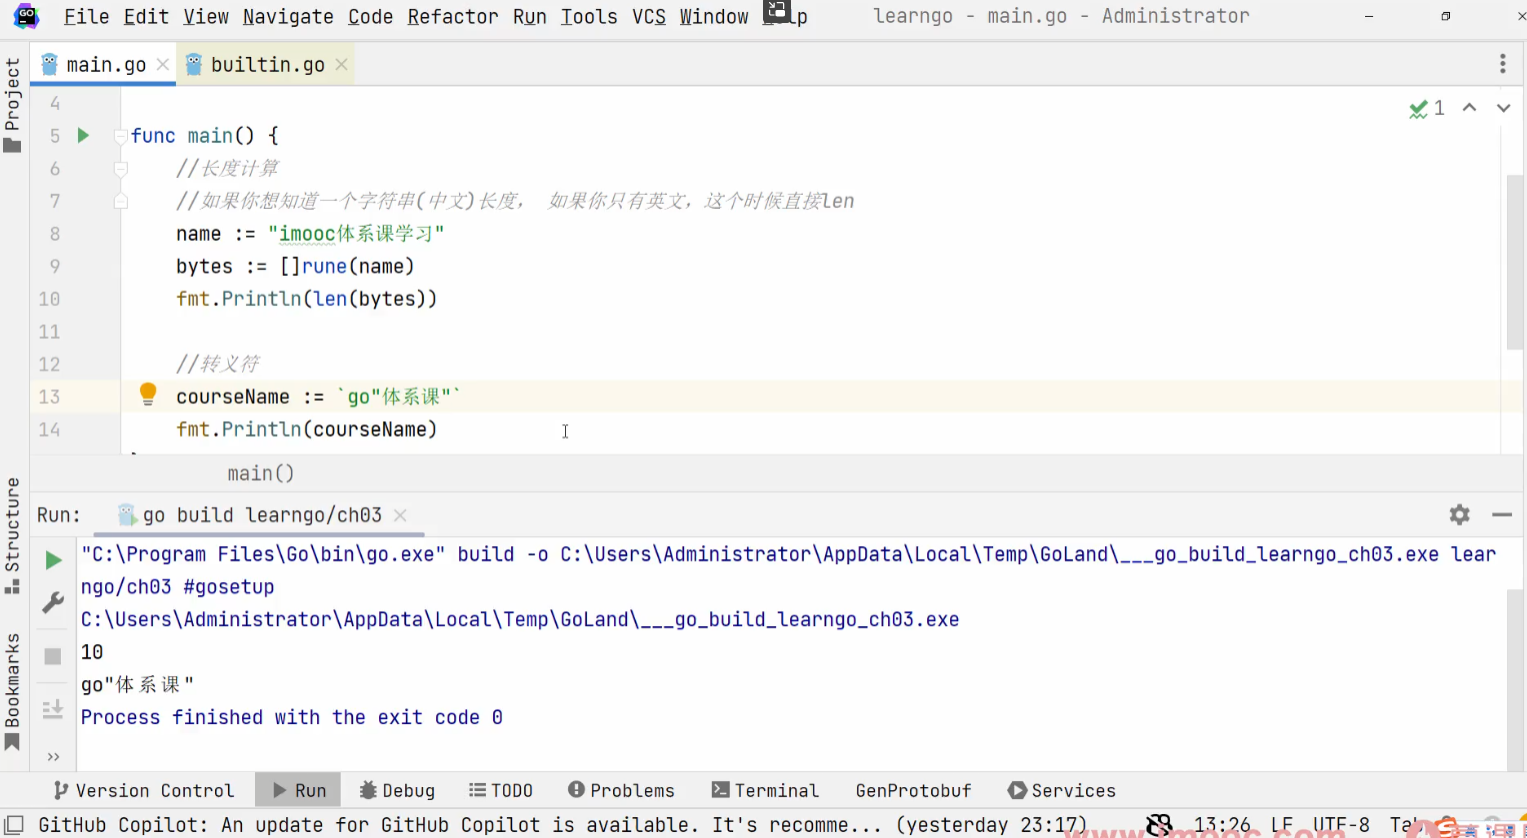Open the Run menu

point(529,16)
